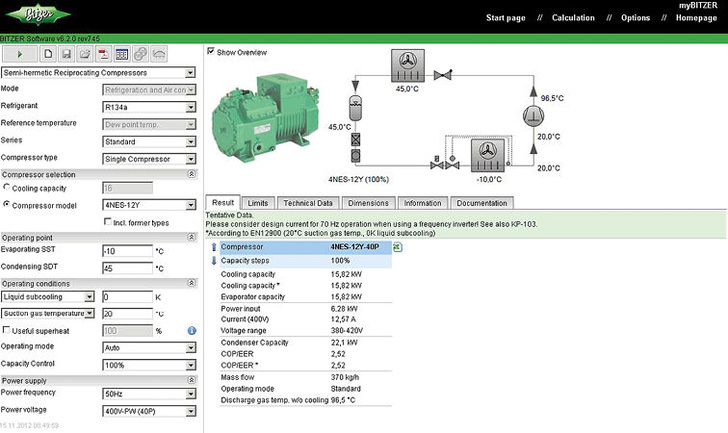Open the Power voltage 400V-PW dropdown
Image resolution: width=728 pixels, height=433 pixels.
click(149, 411)
